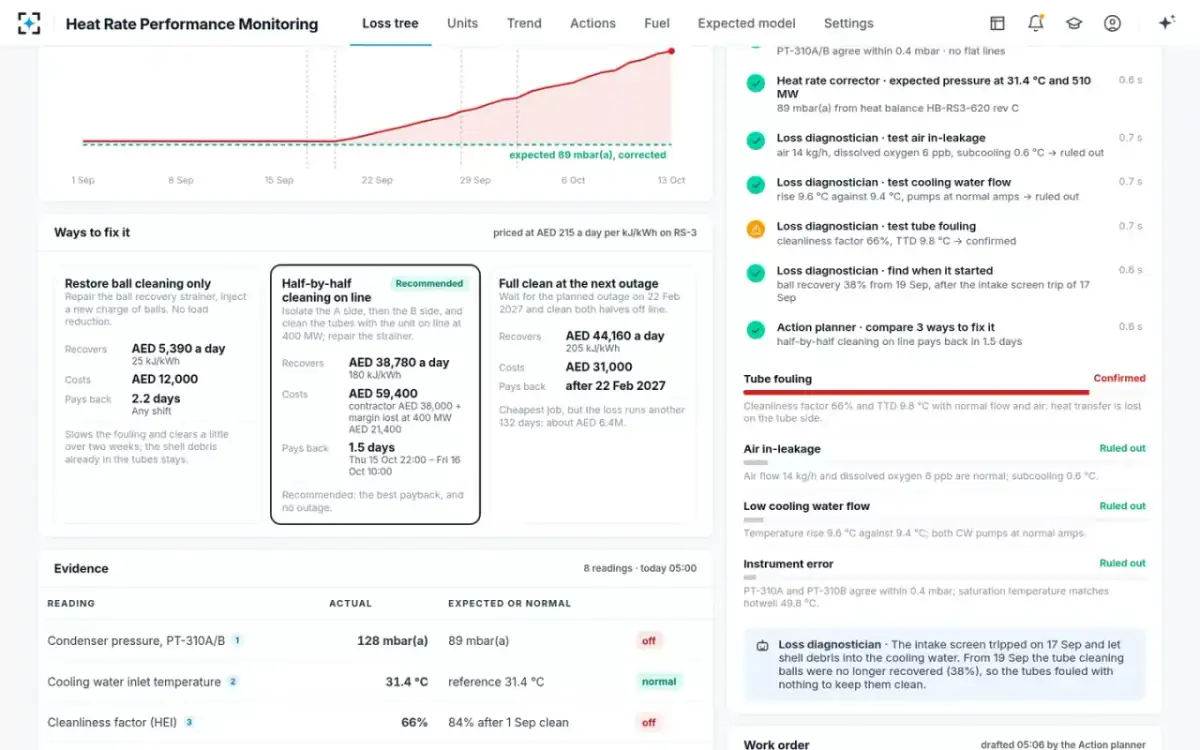Viewport: 1200px width, 750px height.
Task: Click the off status pill for Condenser pressure
Action: tap(649, 641)
